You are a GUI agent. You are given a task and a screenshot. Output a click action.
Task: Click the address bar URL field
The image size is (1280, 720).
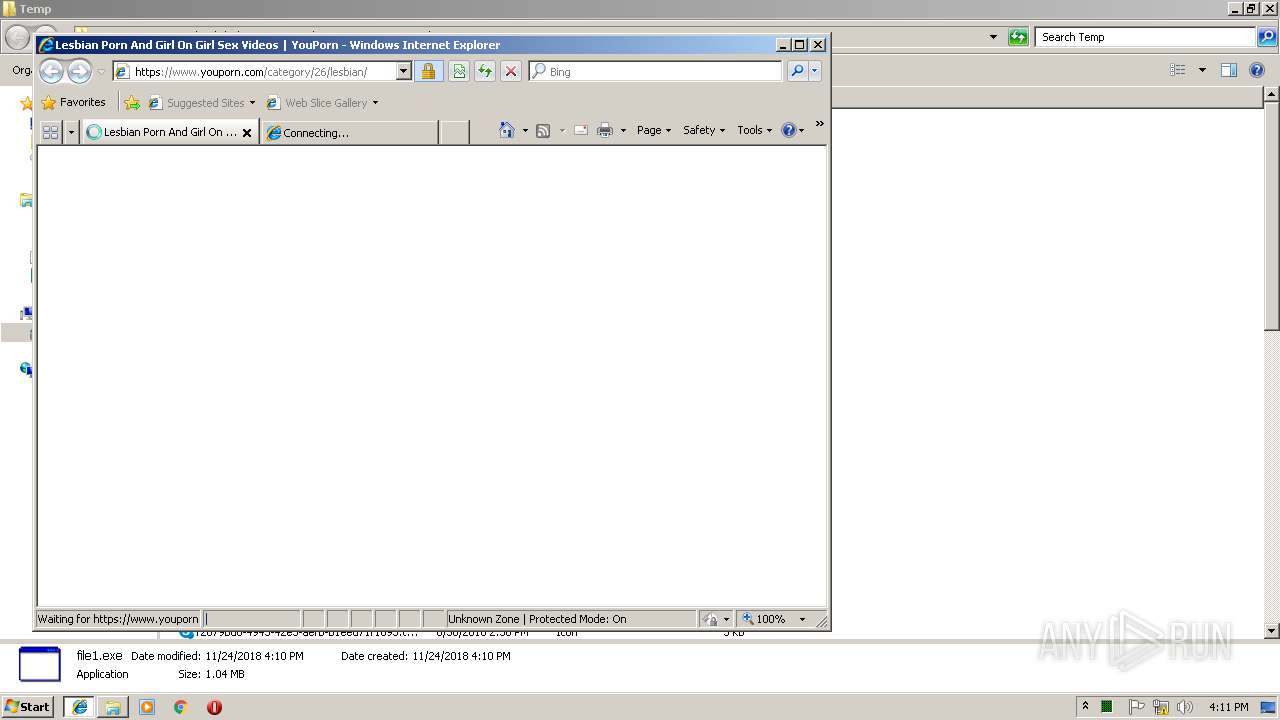263,71
